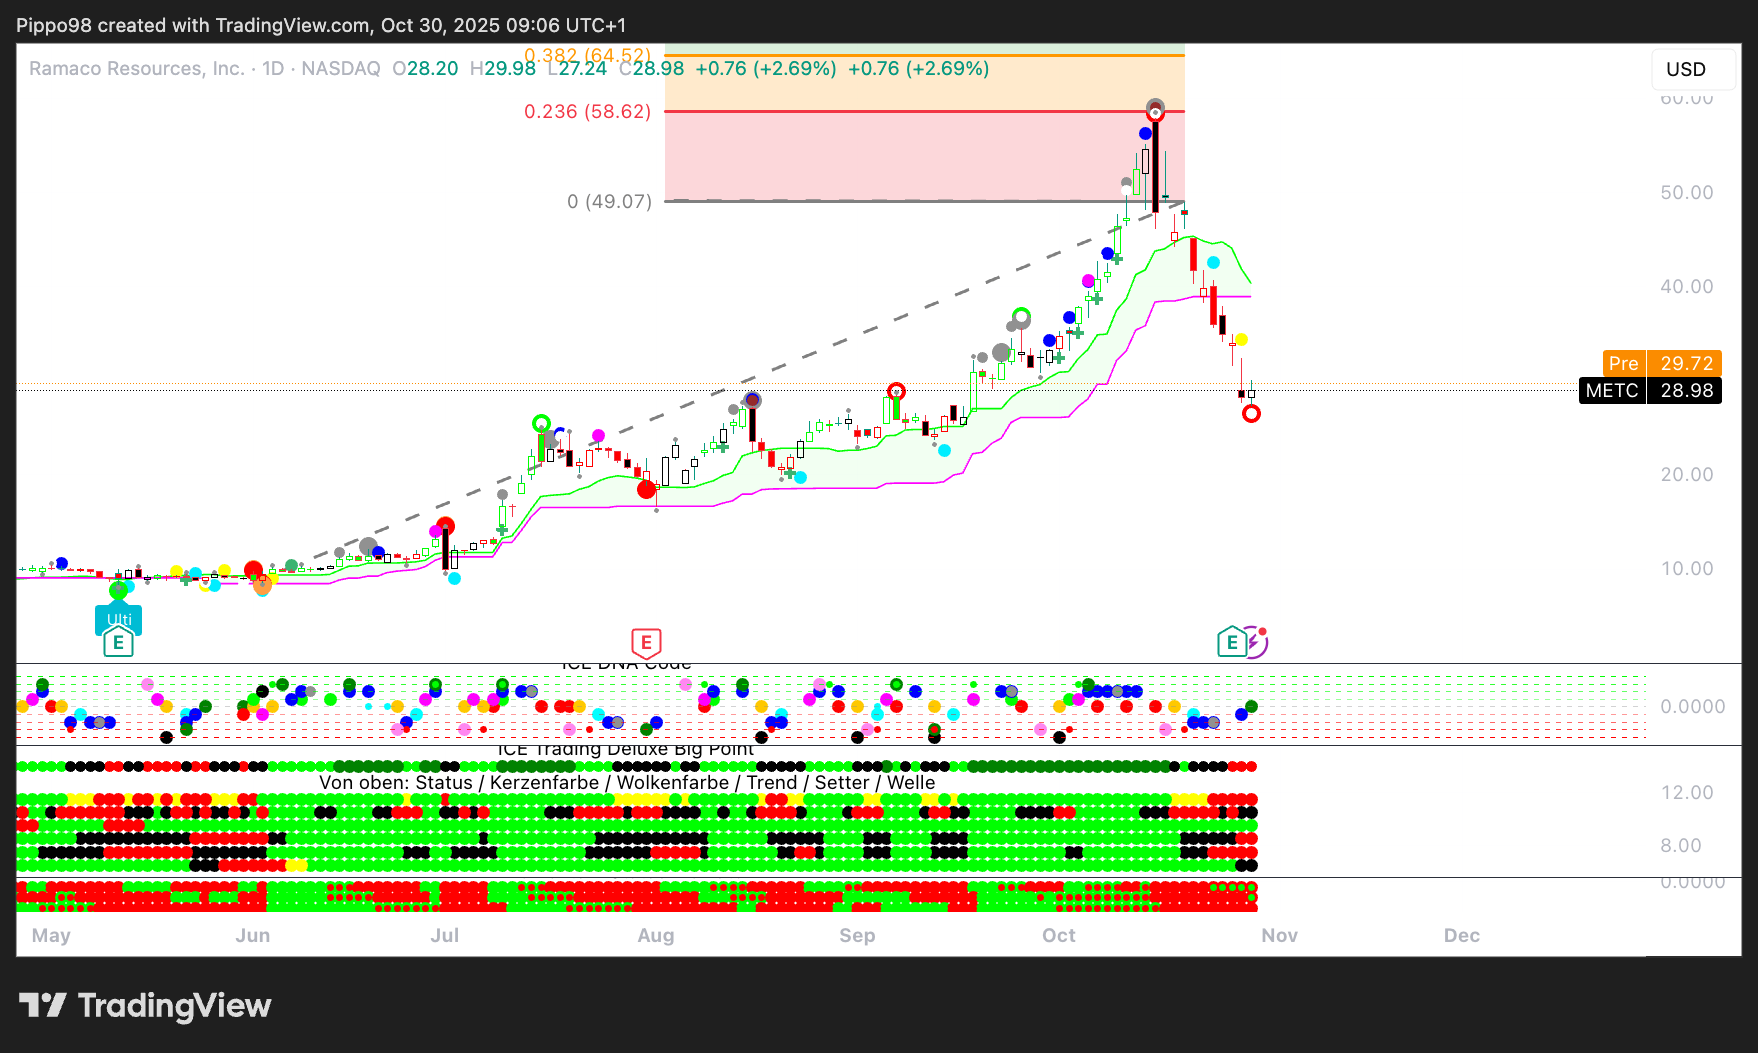The height and width of the screenshot is (1053, 1758).
Task: Click the cyan Ulti signal label
Action: click(119, 620)
